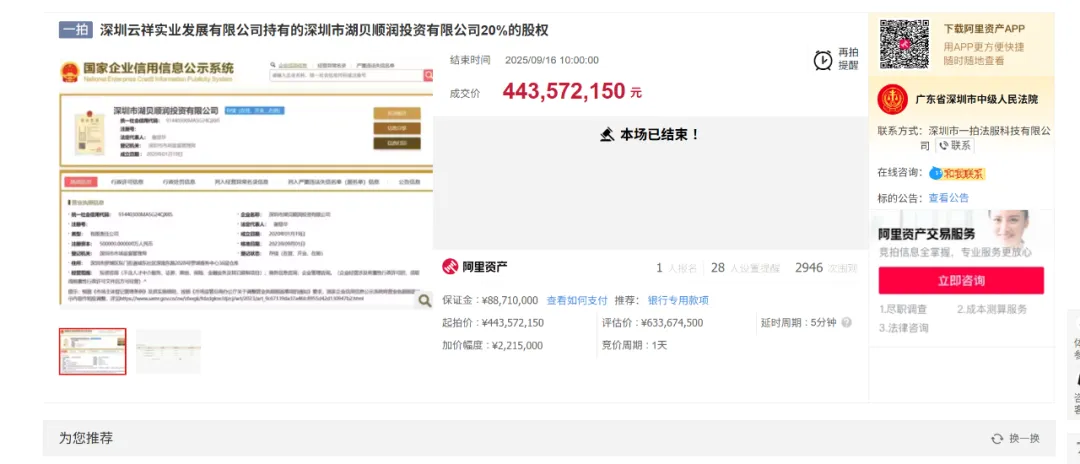Click the QR code for 阿里资产 APP
Image resolution: width=1080 pixels, height=464 pixels.
pyautogui.click(x=904, y=43)
